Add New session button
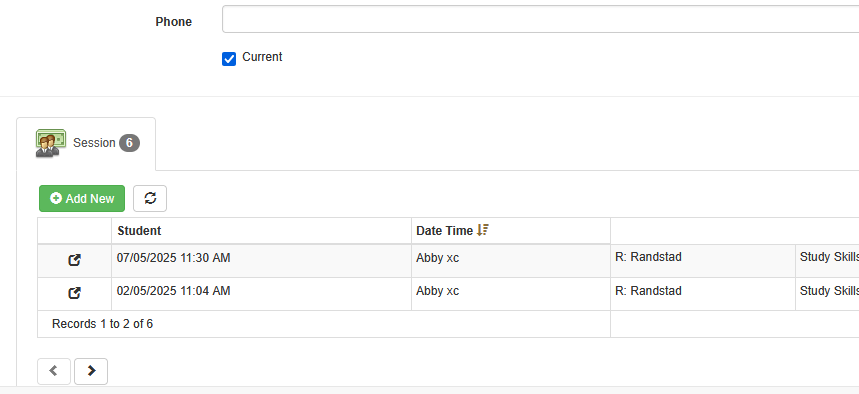The height and width of the screenshot is (394, 859). [x=82, y=198]
